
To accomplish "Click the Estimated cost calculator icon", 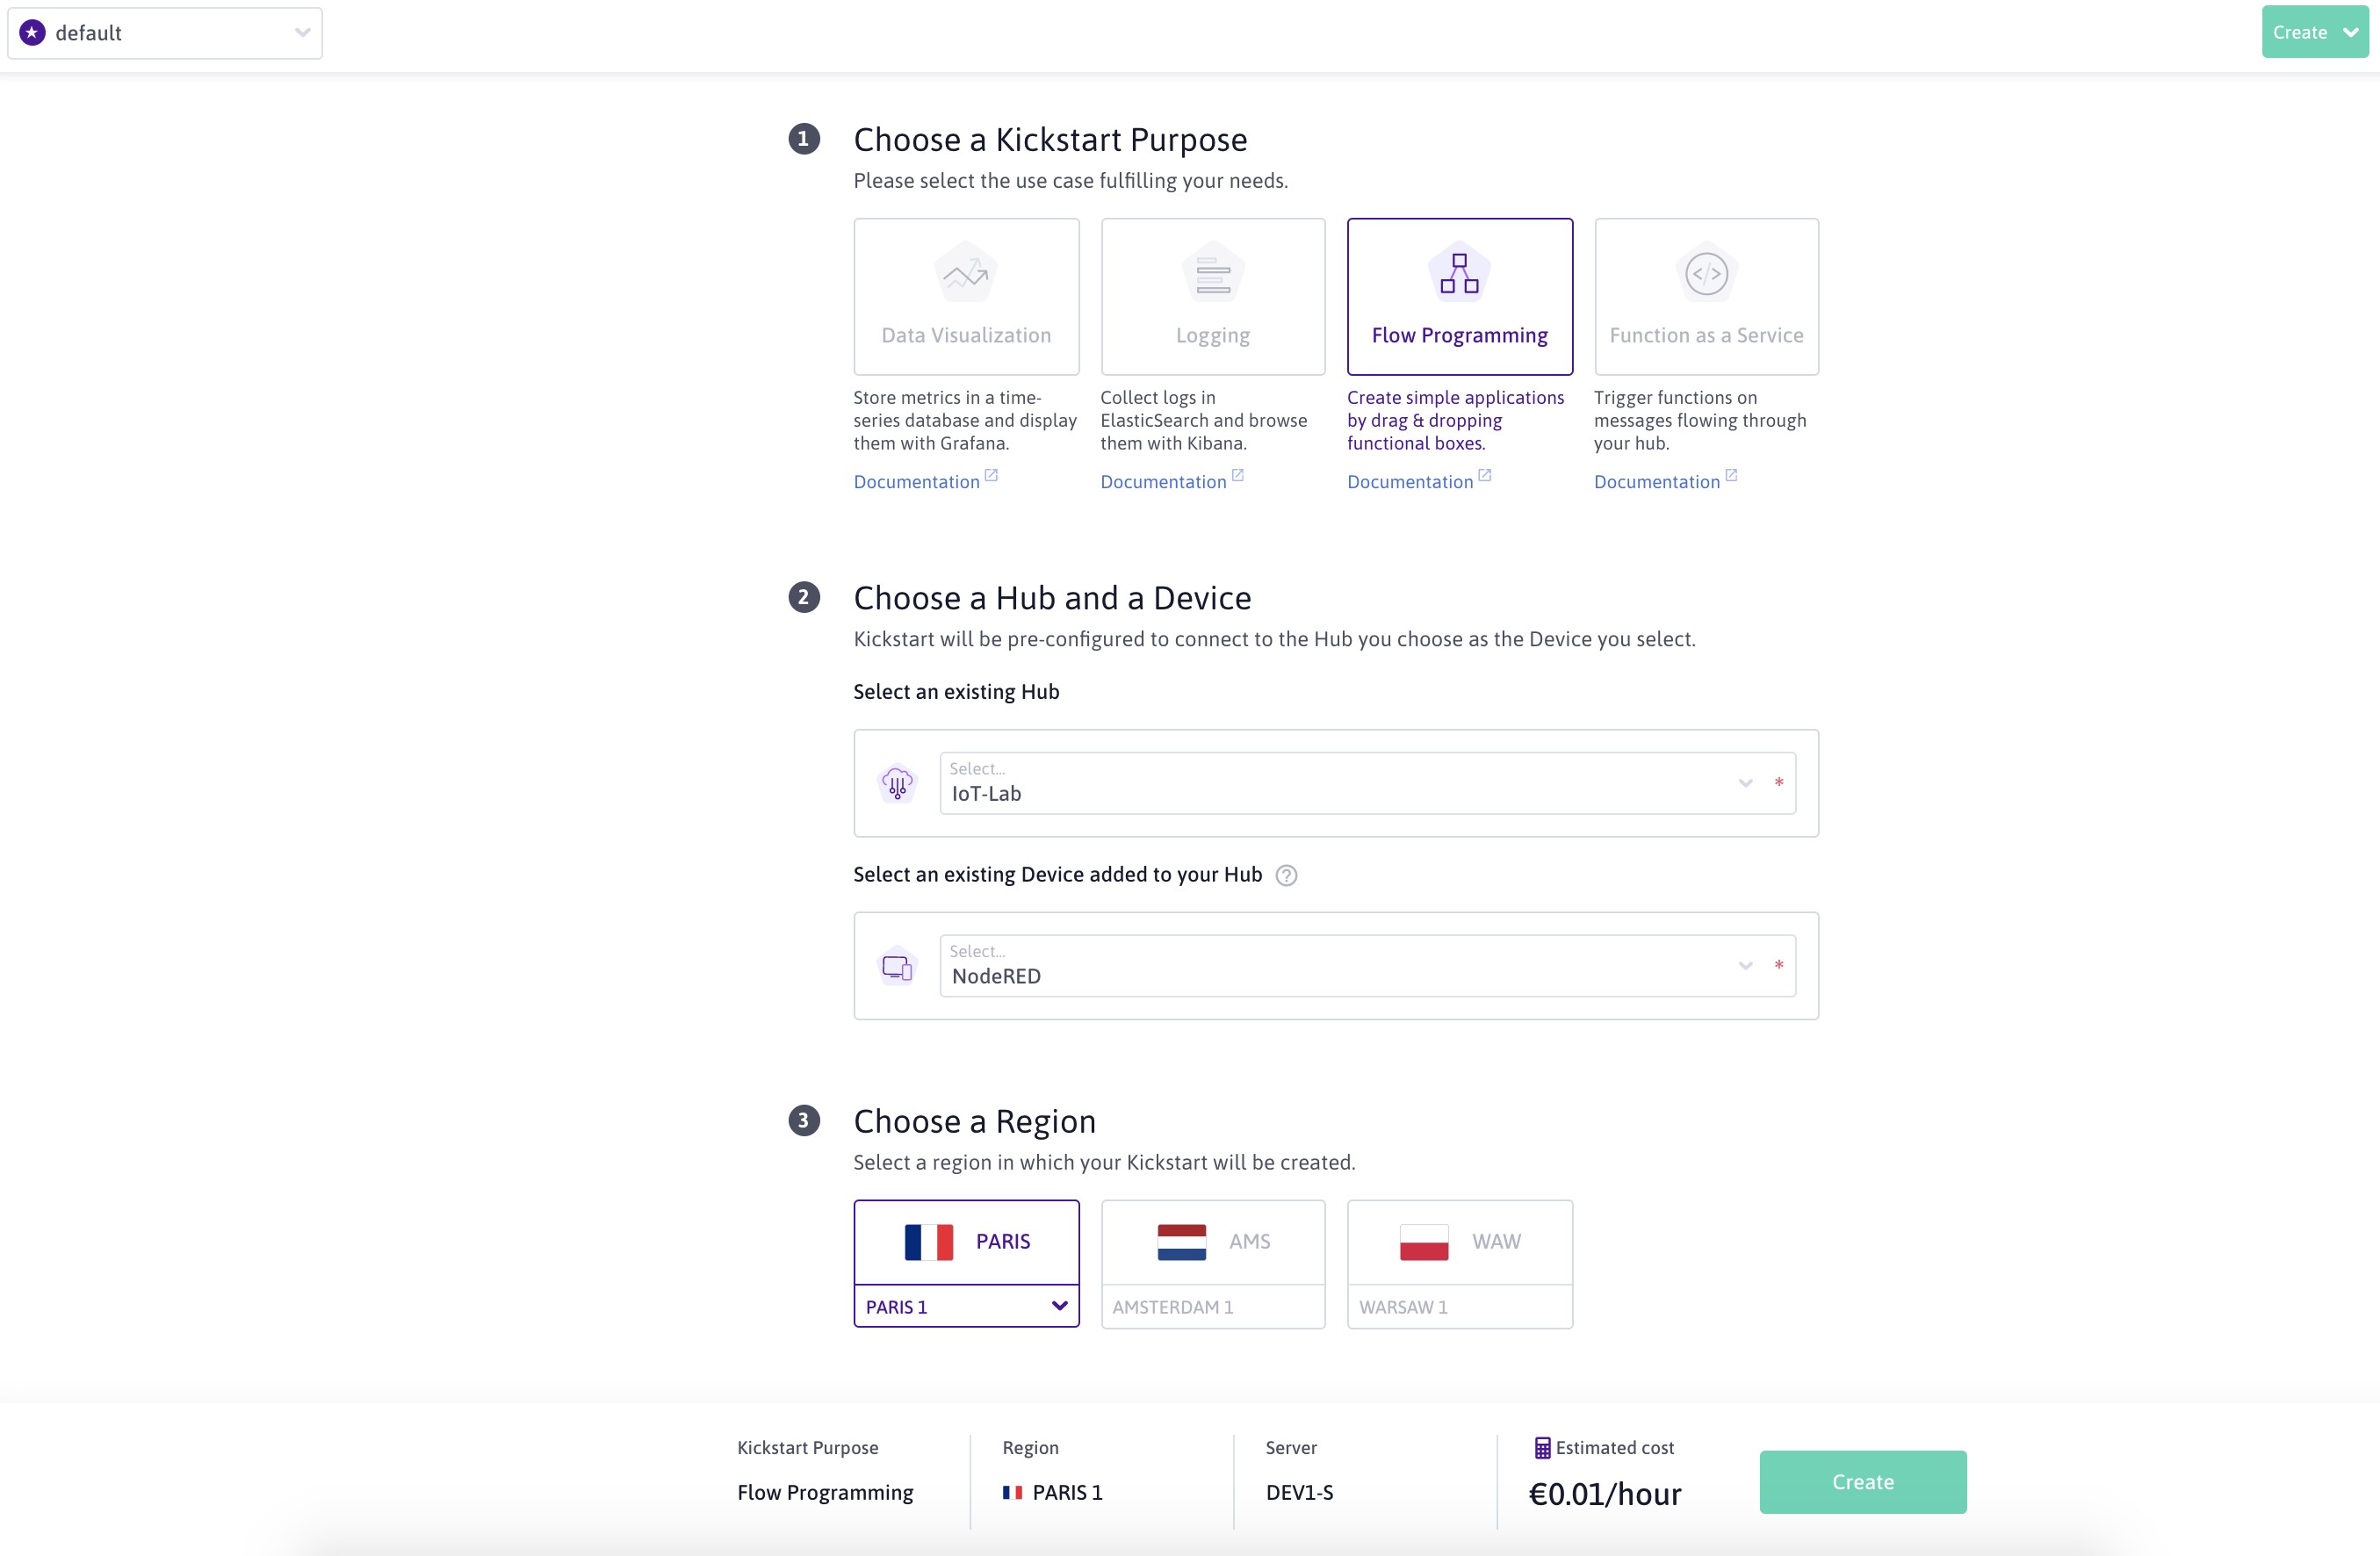I will (x=1542, y=1447).
